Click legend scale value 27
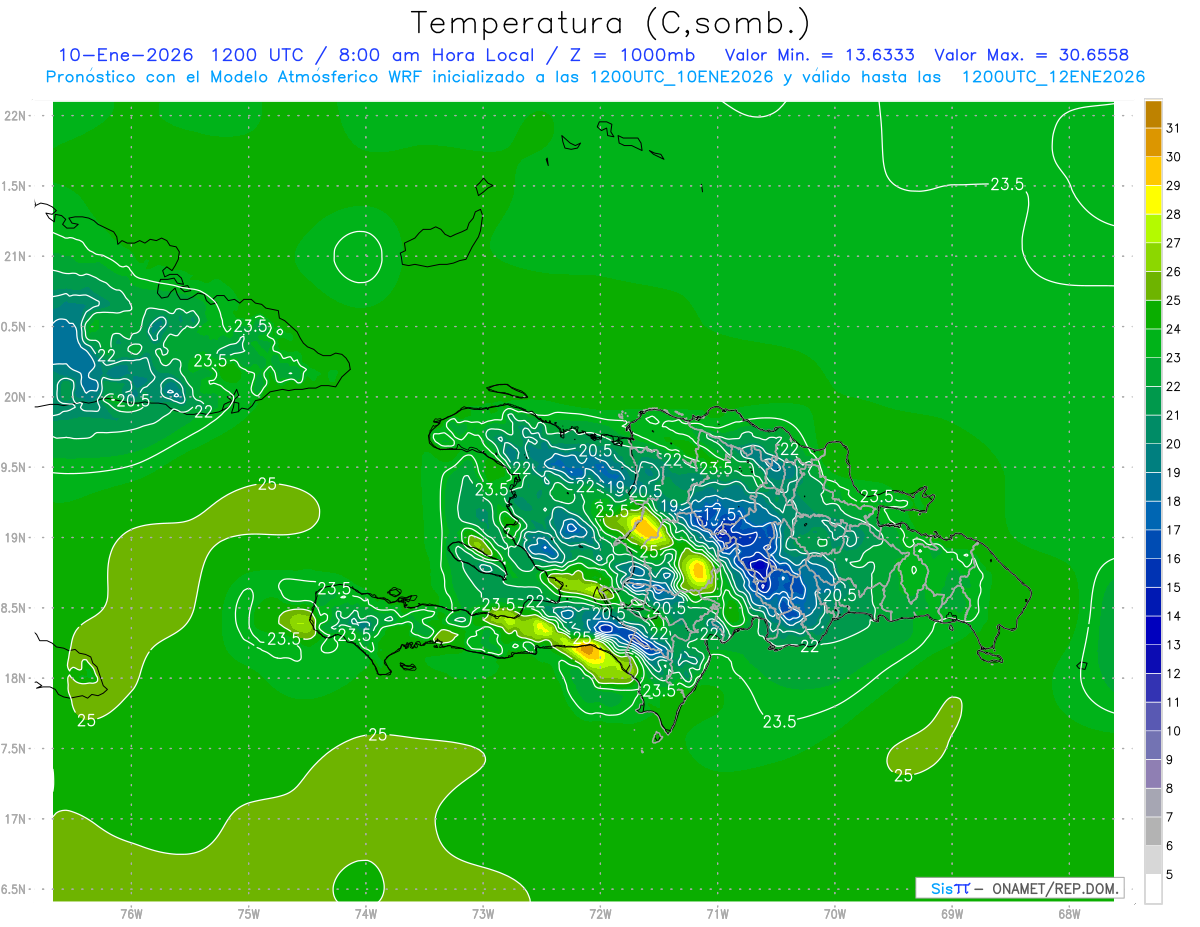The width and height of the screenshot is (1200, 927). point(1174,243)
